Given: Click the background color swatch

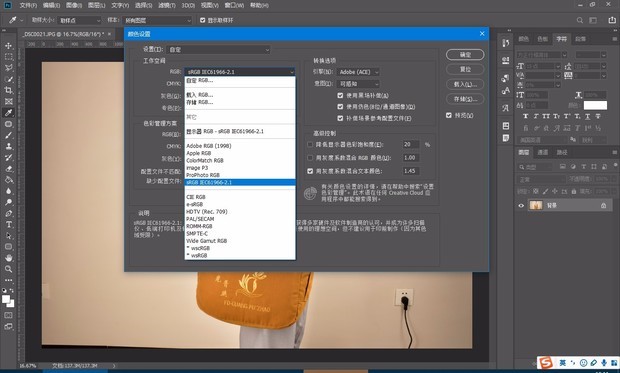Looking at the screenshot, I should coord(11,304).
